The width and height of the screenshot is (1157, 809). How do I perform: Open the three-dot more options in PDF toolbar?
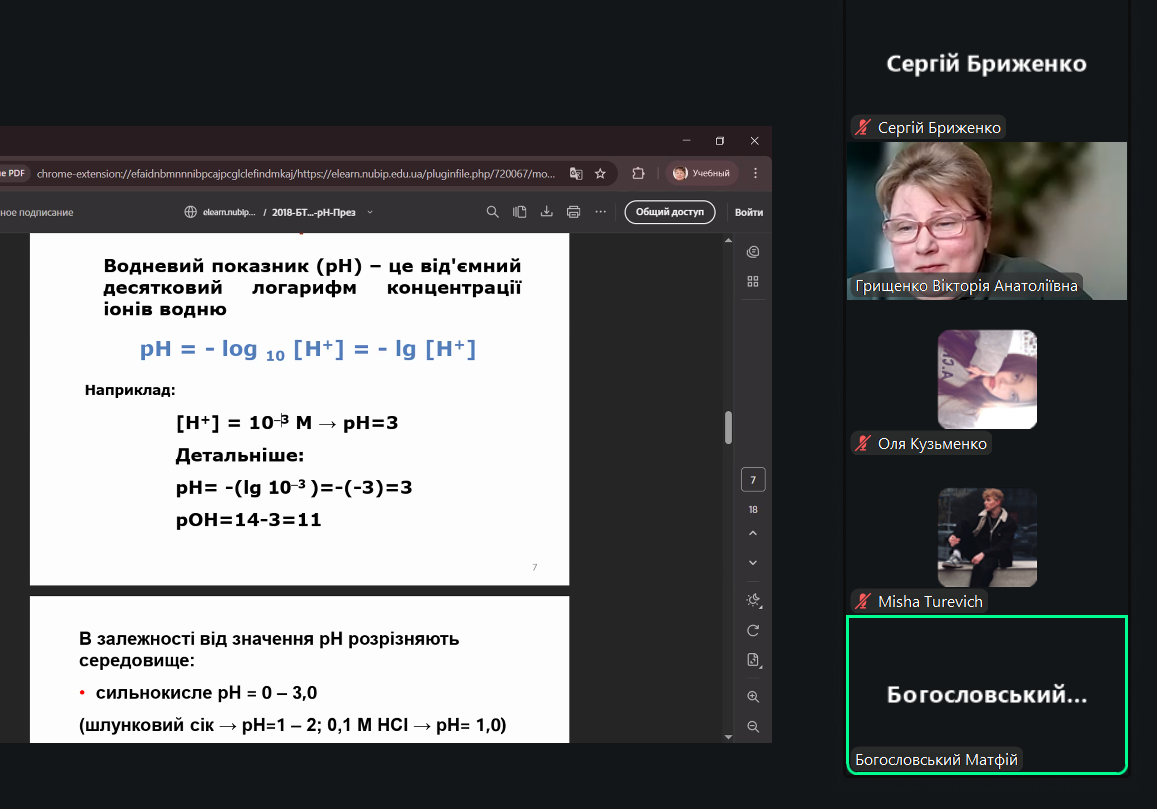tap(601, 212)
